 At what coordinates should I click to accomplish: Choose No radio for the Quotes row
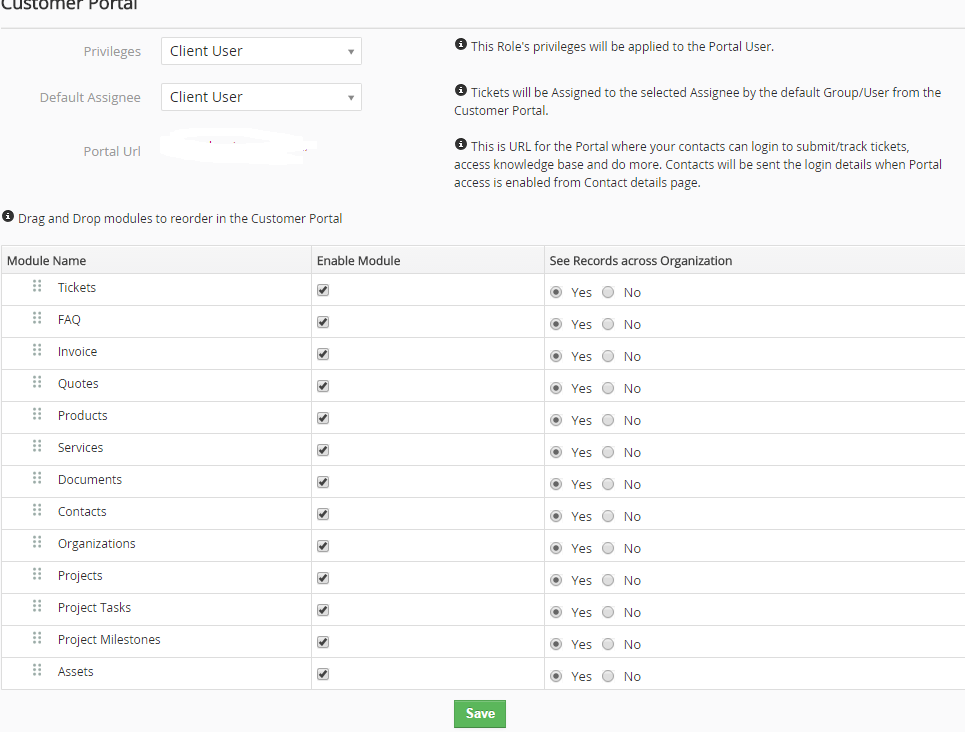[x=608, y=388]
